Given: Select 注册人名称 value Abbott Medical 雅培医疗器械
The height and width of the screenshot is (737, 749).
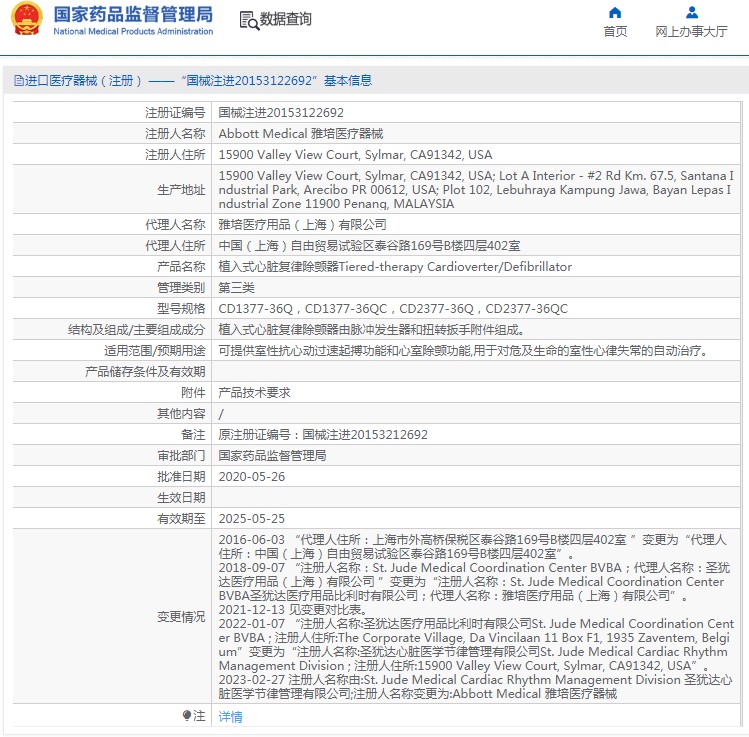Looking at the screenshot, I should click(300, 134).
